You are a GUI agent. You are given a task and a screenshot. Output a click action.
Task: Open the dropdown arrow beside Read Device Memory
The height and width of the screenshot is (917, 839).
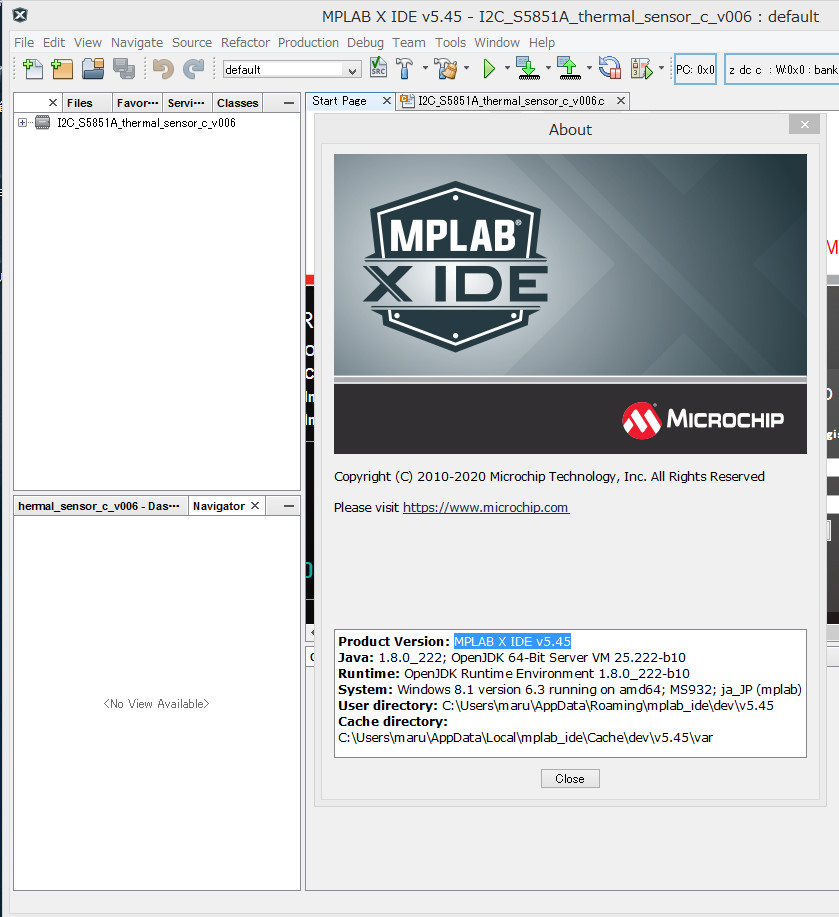589,68
